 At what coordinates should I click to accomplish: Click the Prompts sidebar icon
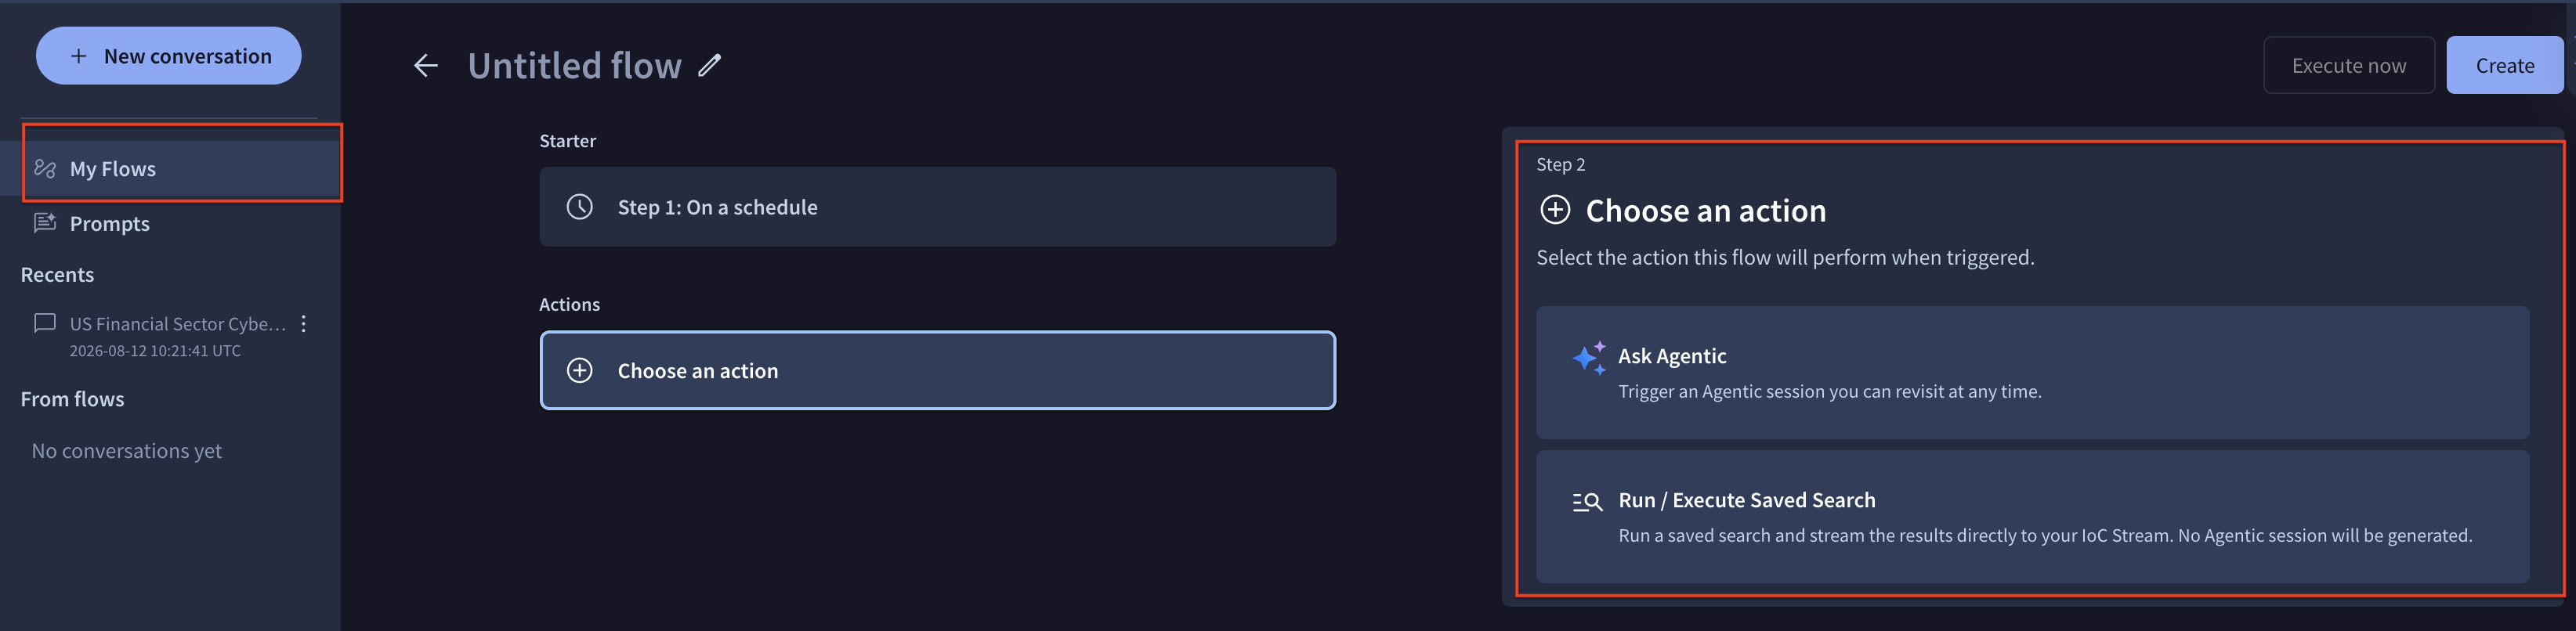point(45,223)
